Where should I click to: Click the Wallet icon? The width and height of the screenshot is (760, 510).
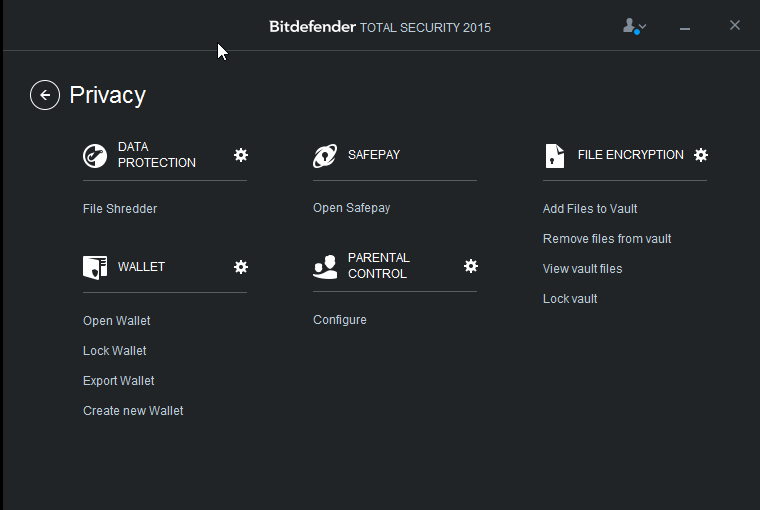tap(95, 267)
